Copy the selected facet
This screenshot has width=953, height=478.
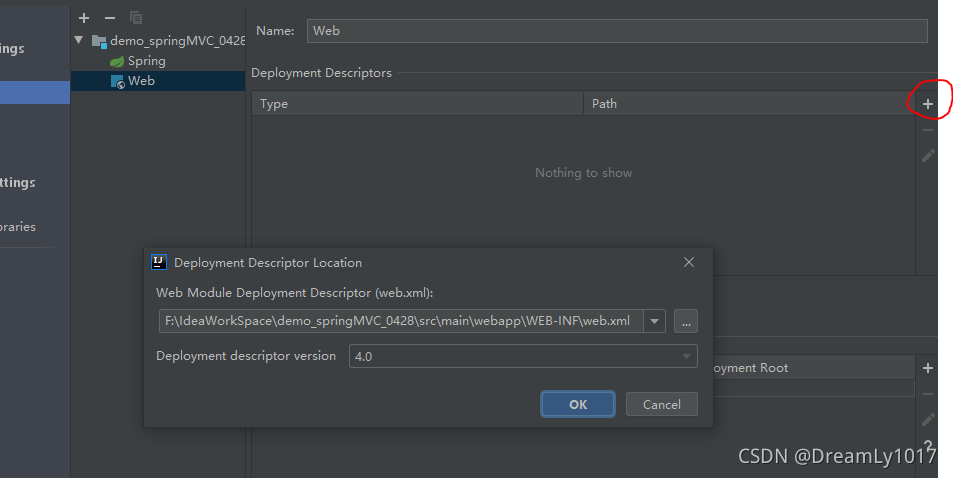coord(136,18)
